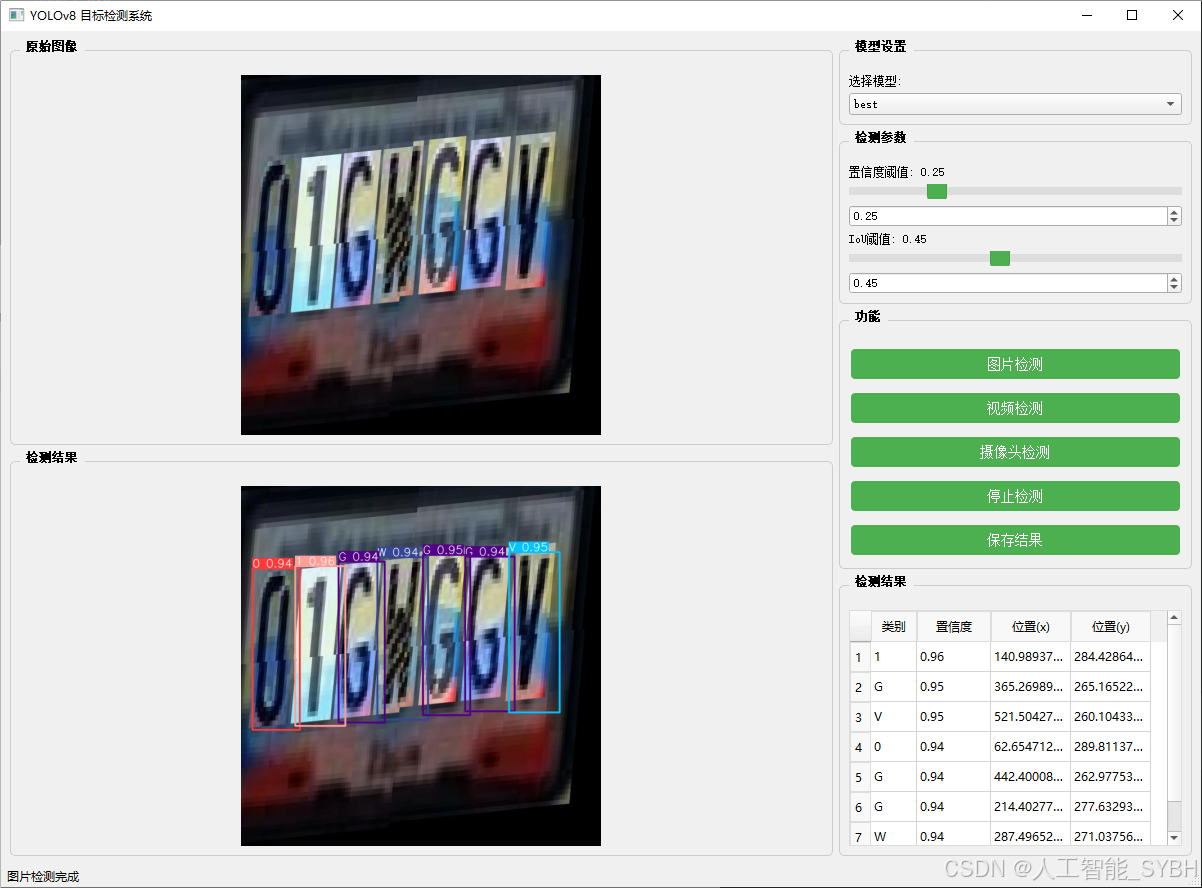Launch camera detection via 摄像头检测

pos(1014,452)
